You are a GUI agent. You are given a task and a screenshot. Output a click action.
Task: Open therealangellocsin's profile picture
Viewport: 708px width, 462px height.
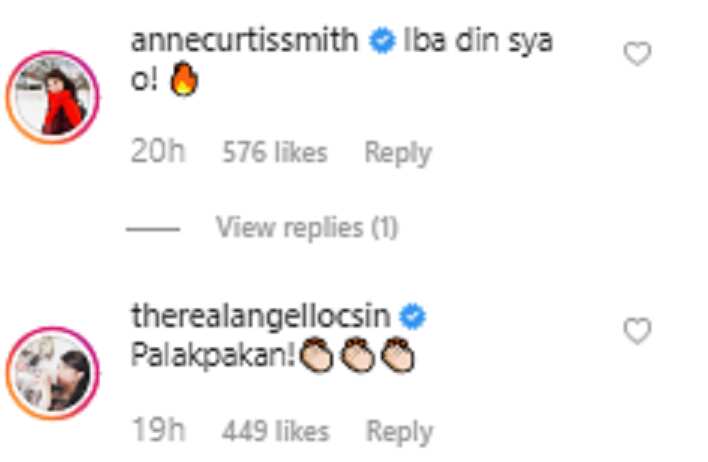pos(53,373)
